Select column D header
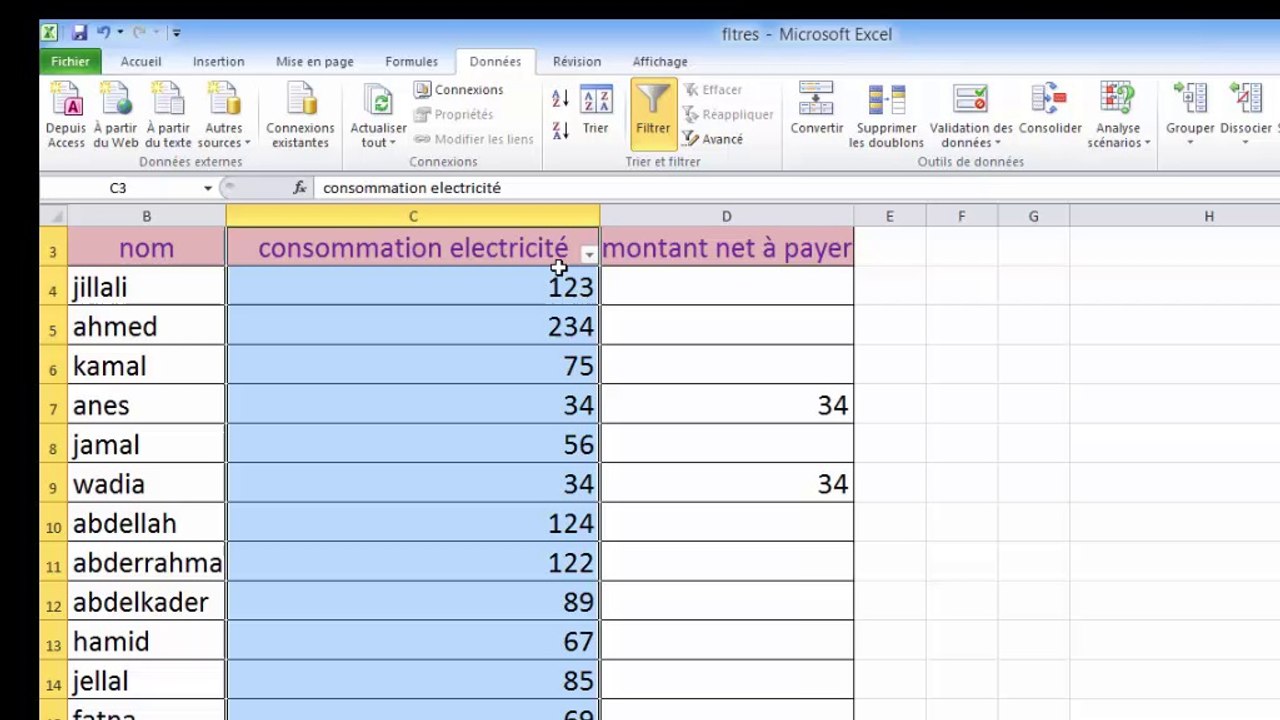This screenshot has width=1280, height=720. tap(727, 216)
